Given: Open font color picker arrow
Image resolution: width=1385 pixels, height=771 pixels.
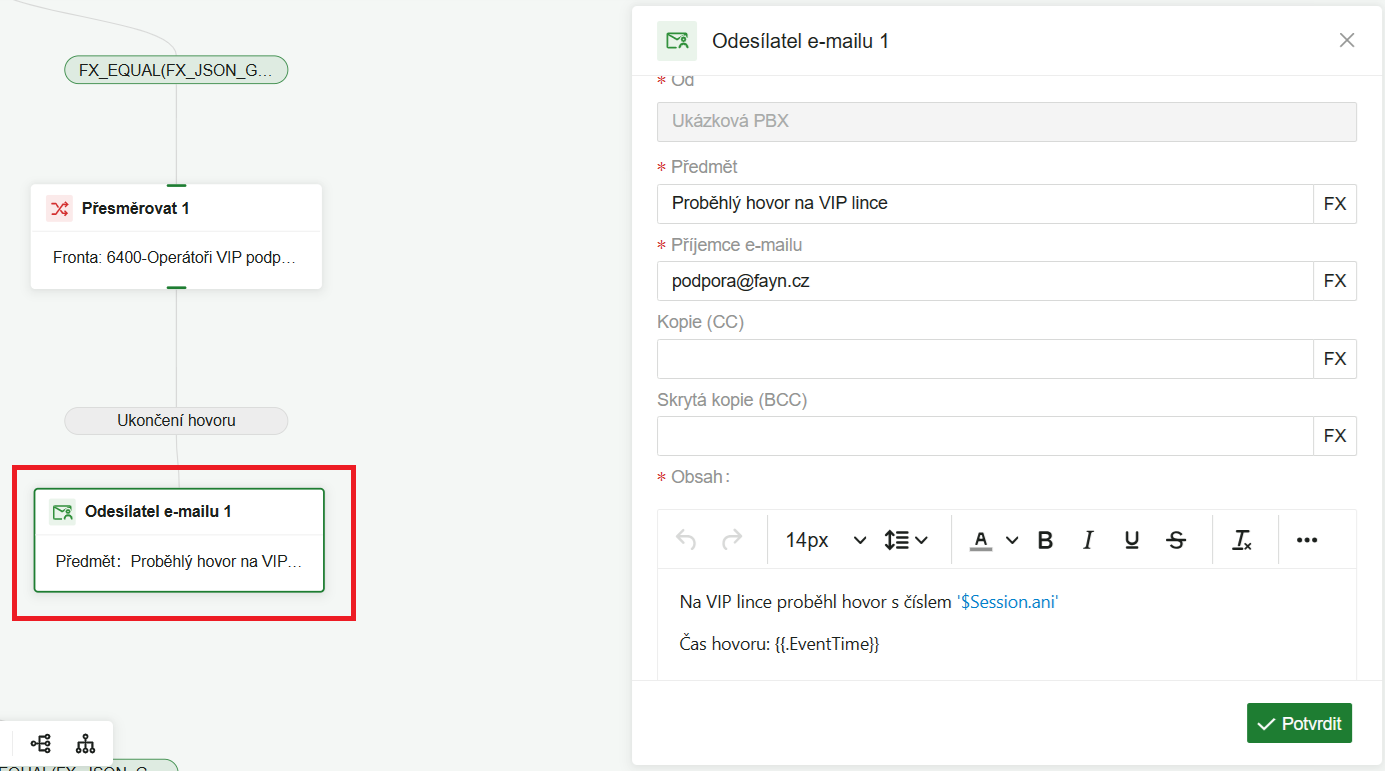Looking at the screenshot, I should (1012, 540).
